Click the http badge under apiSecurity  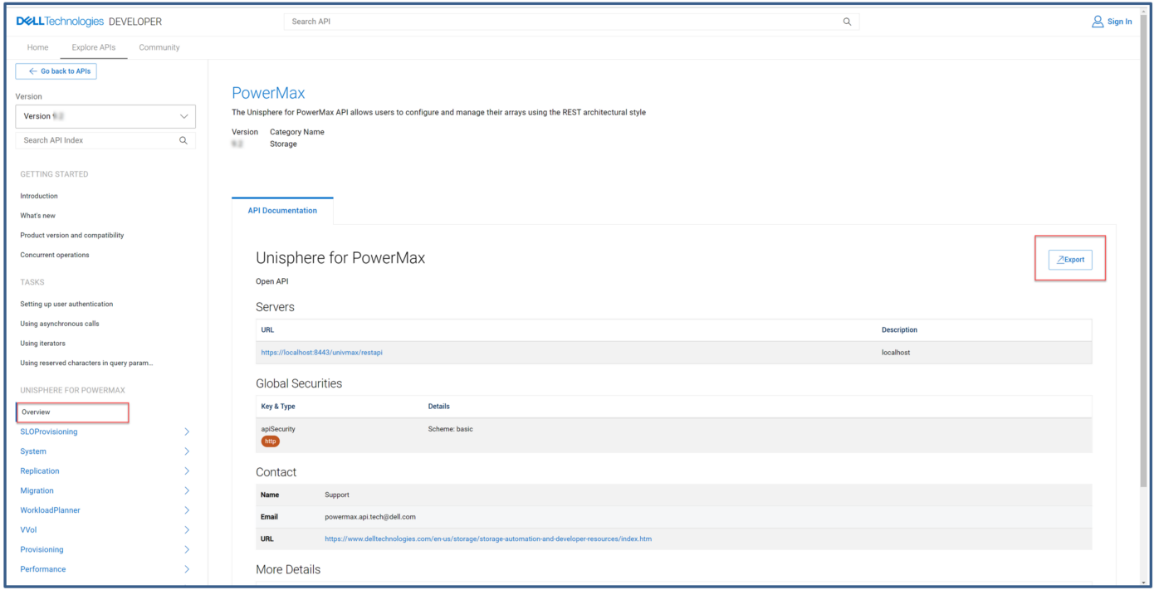click(270, 441)
